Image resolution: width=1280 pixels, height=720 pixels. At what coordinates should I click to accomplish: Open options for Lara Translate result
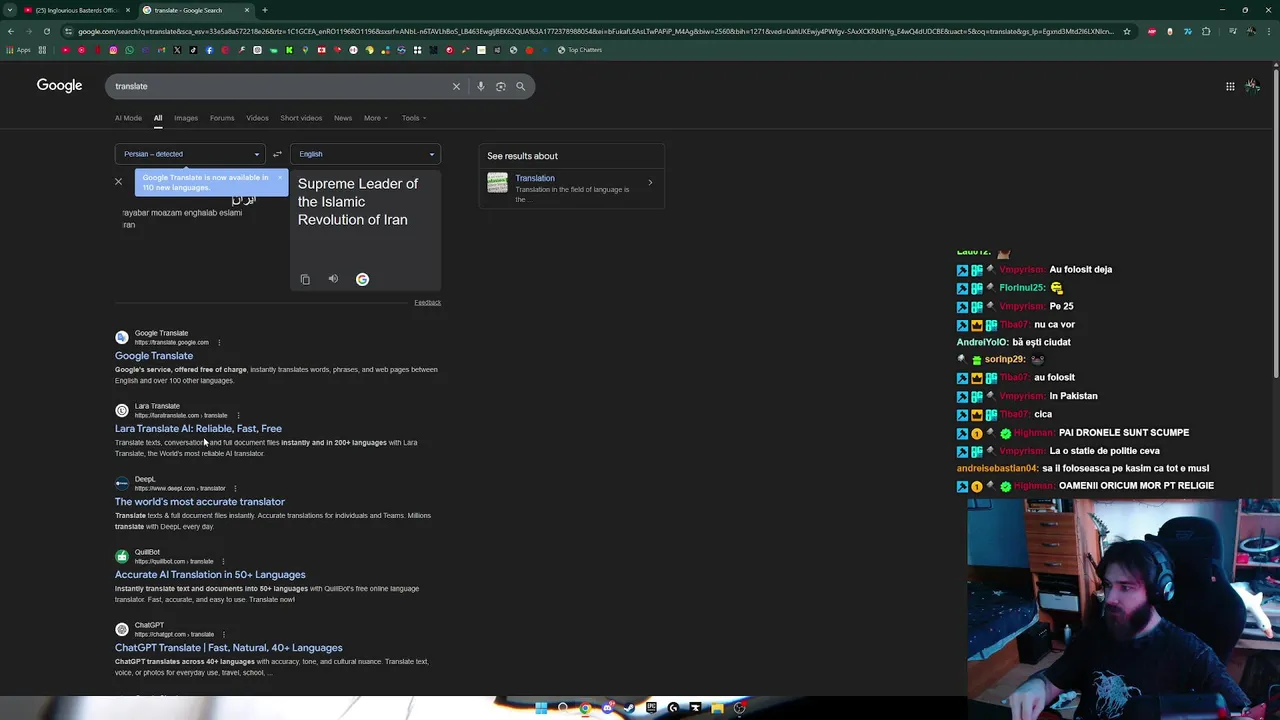(x=238, y=415)
